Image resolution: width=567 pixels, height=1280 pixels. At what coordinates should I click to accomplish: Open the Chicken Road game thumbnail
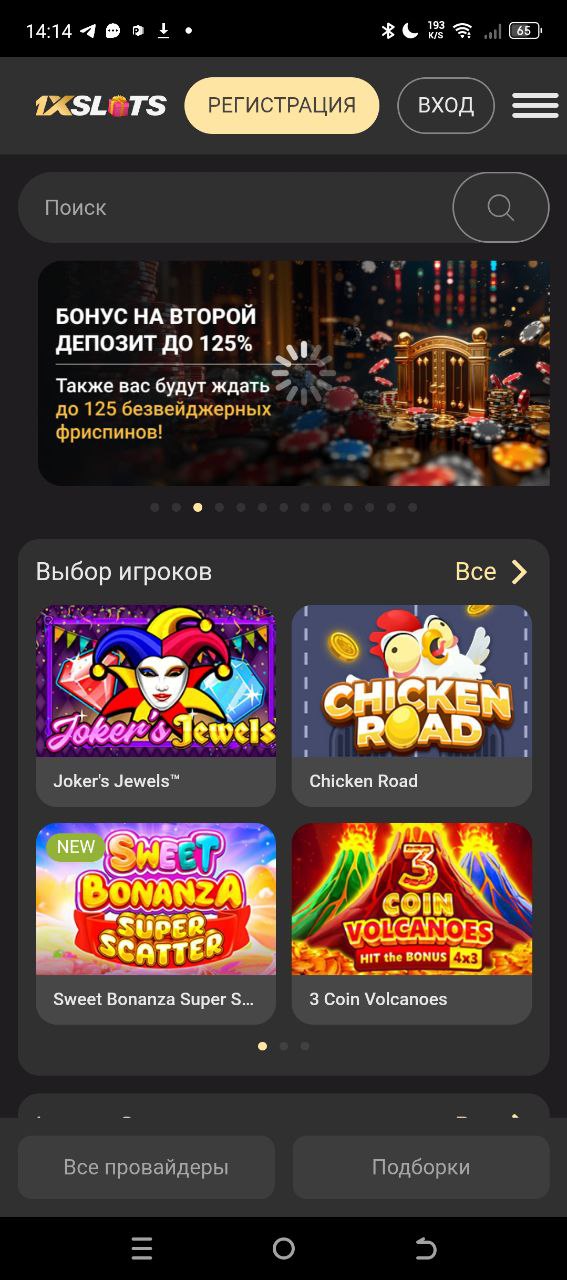coord(412,681)
